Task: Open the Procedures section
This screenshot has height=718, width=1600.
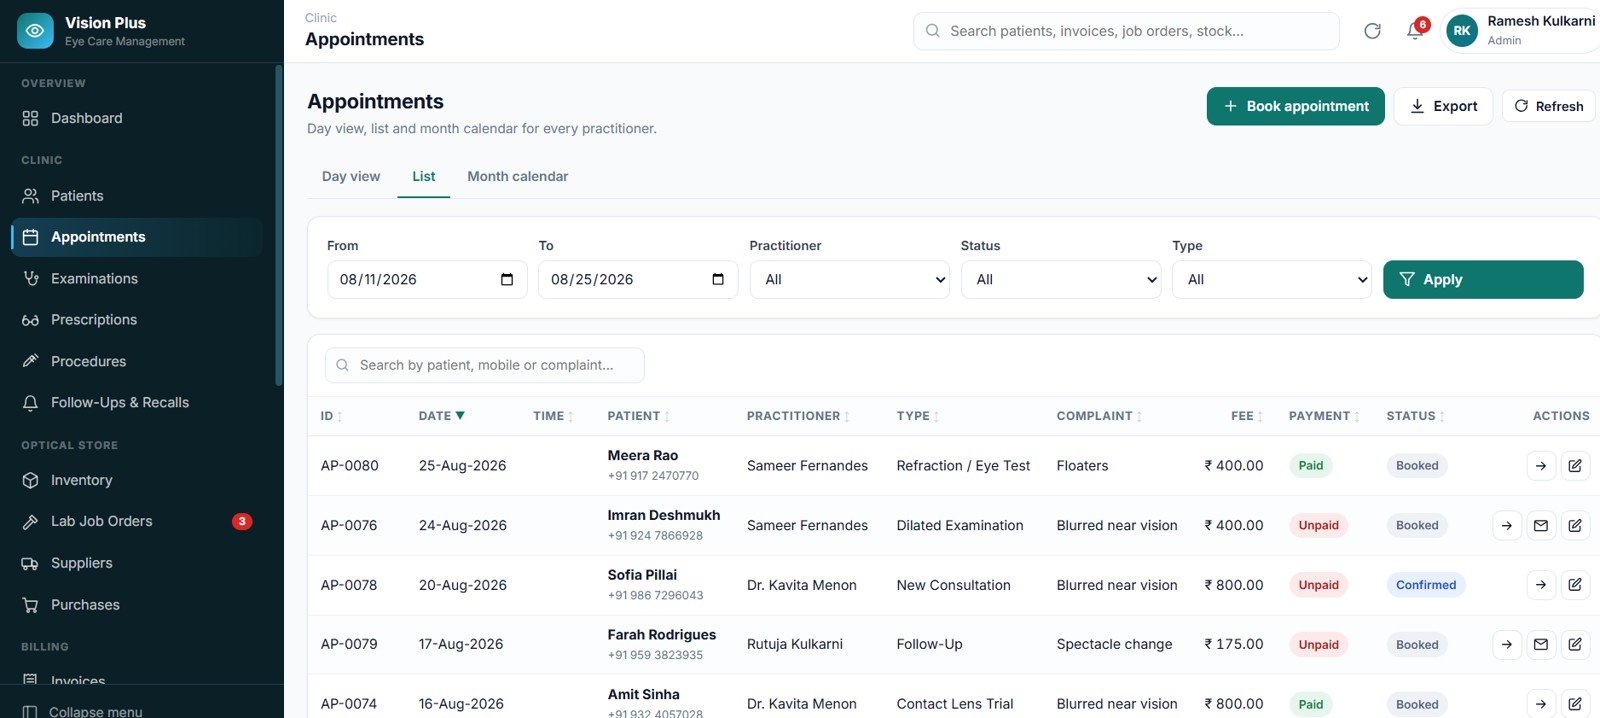Action: point(137,361)
